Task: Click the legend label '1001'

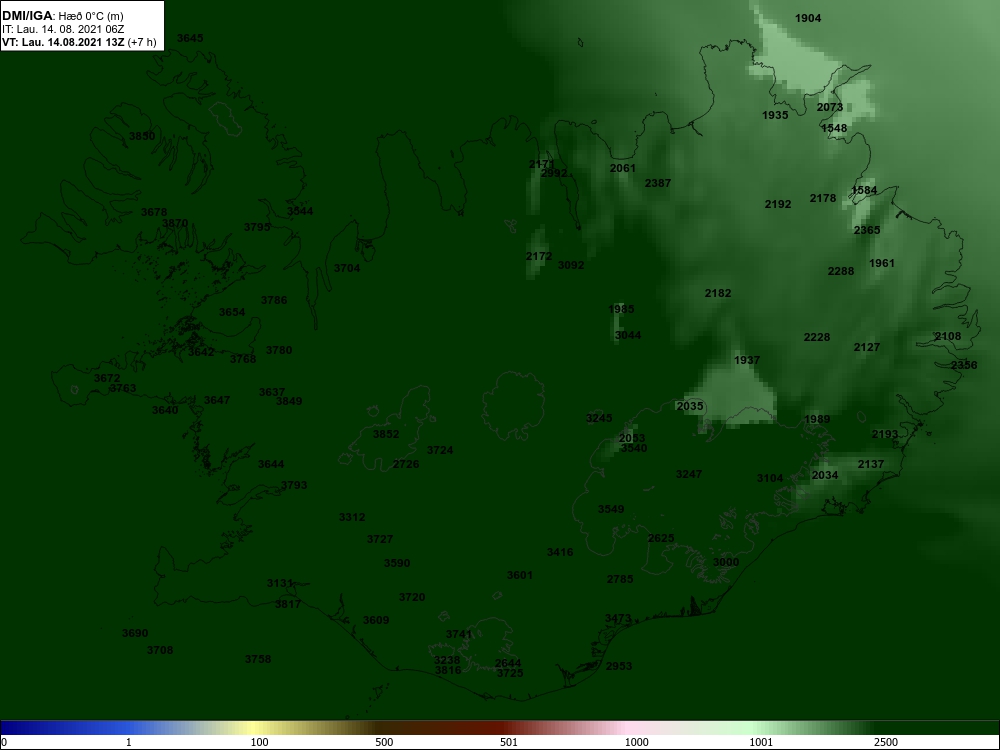Action: click(x=761, y=742)
